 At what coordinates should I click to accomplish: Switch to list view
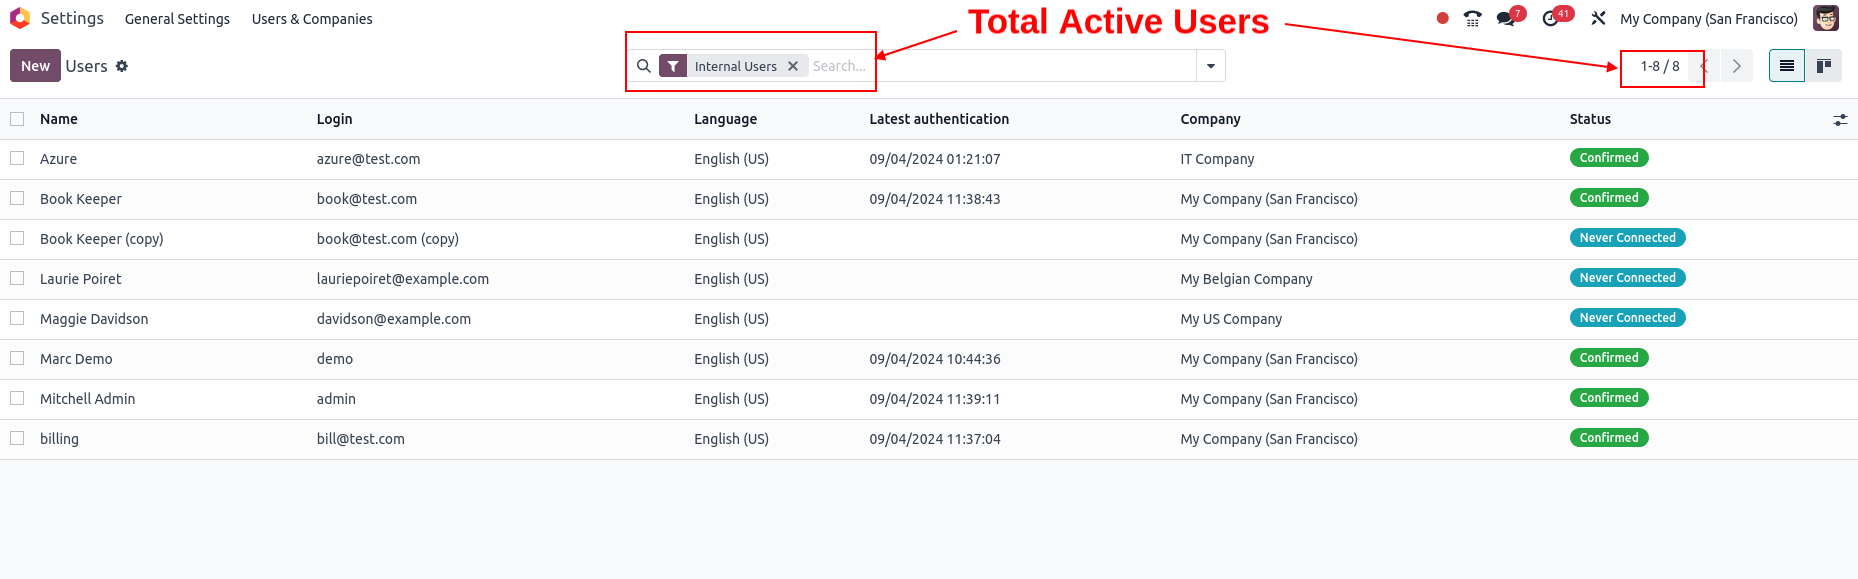(x=1787, y=66)
